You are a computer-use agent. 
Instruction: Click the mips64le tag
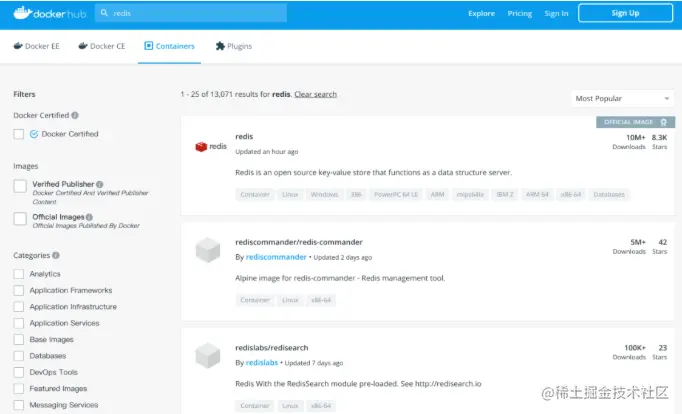click(x=470, y=194)
